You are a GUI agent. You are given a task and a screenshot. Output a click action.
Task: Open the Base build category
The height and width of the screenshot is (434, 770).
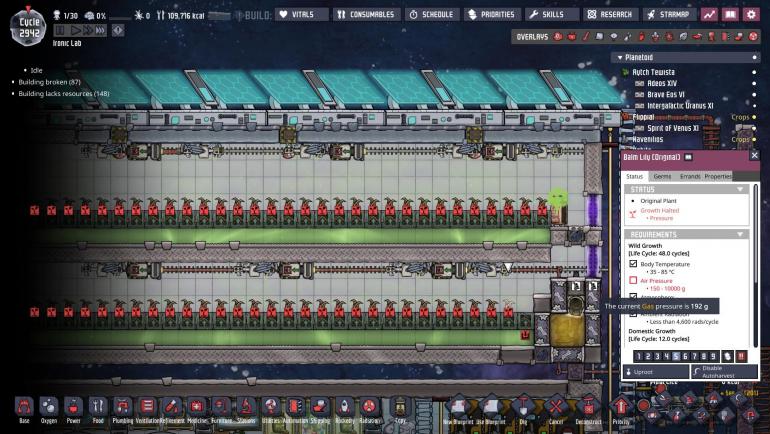coord(23,408)
